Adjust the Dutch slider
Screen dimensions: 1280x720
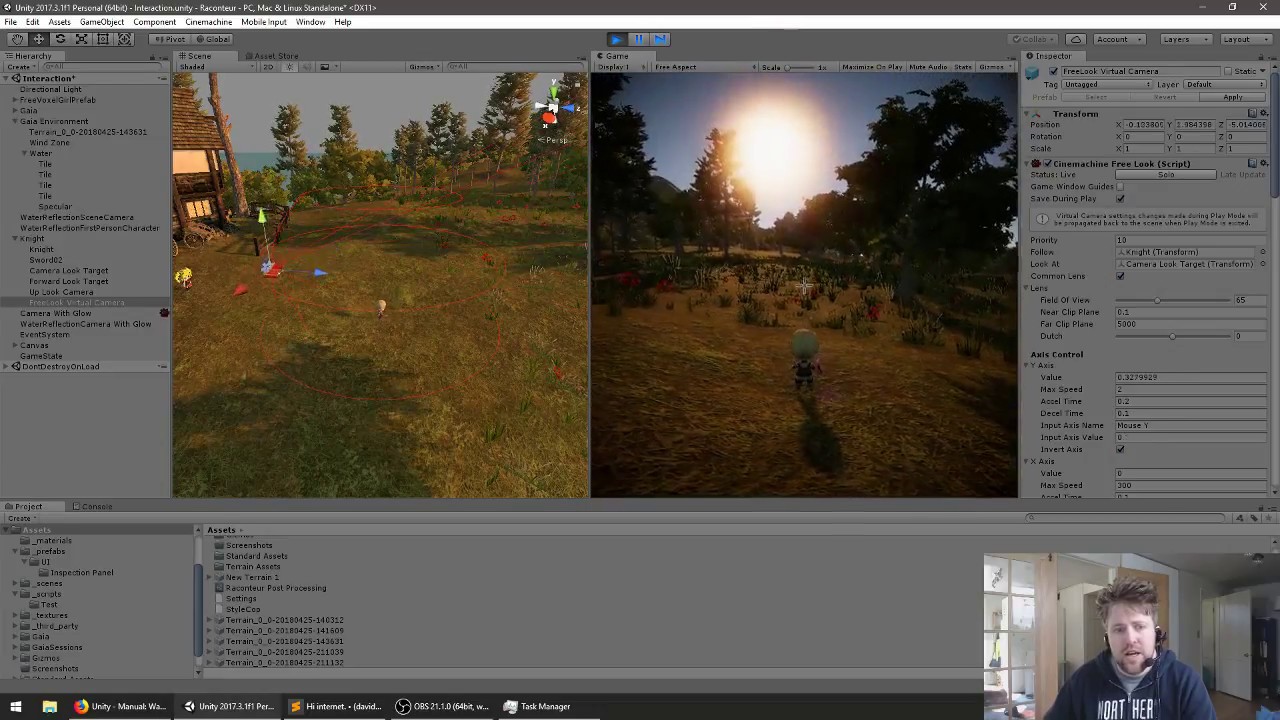pos(1172,336)
